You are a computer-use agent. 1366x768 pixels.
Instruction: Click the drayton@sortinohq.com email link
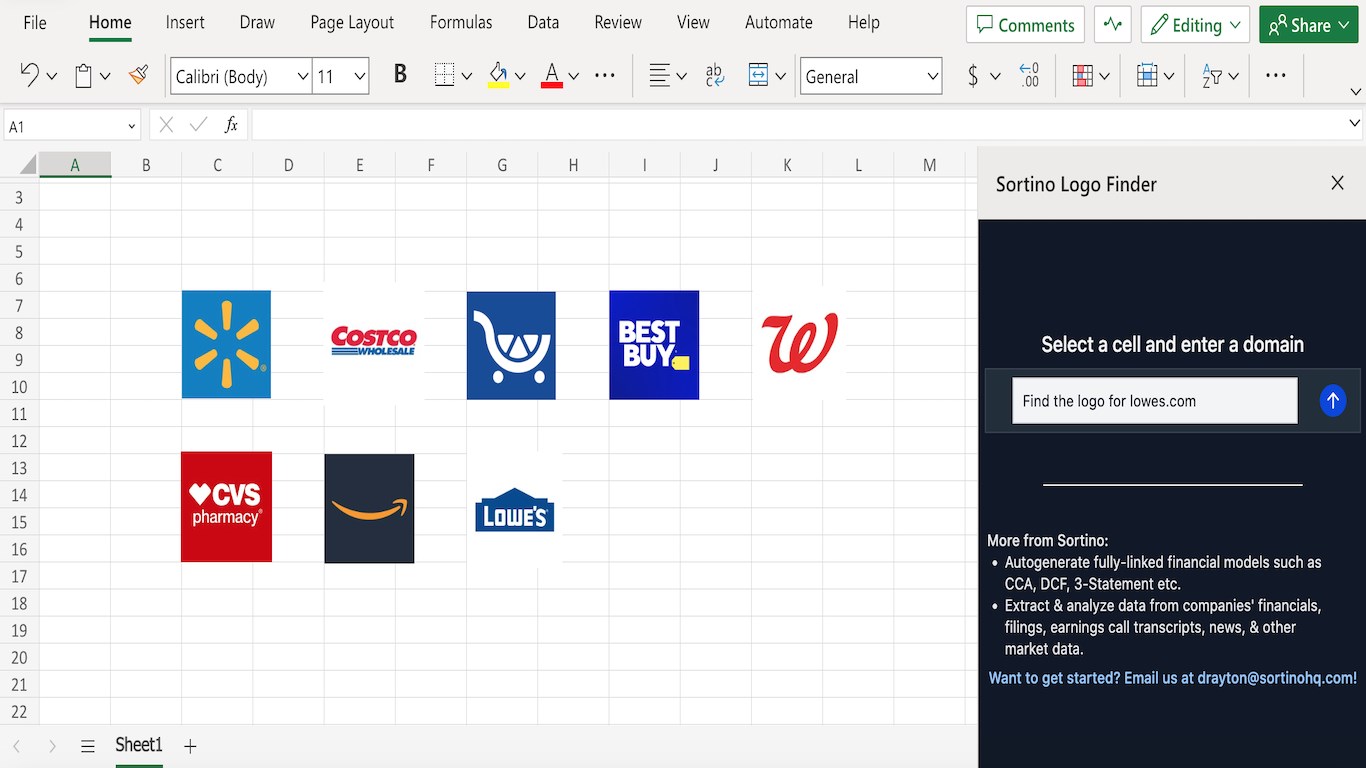[x=1275, y=678]
